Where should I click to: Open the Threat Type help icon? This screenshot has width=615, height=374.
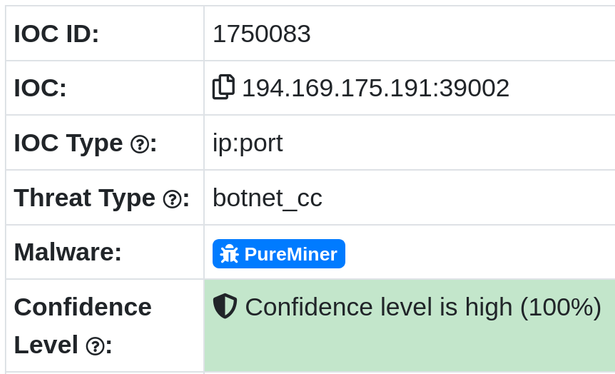coord(172,199)
